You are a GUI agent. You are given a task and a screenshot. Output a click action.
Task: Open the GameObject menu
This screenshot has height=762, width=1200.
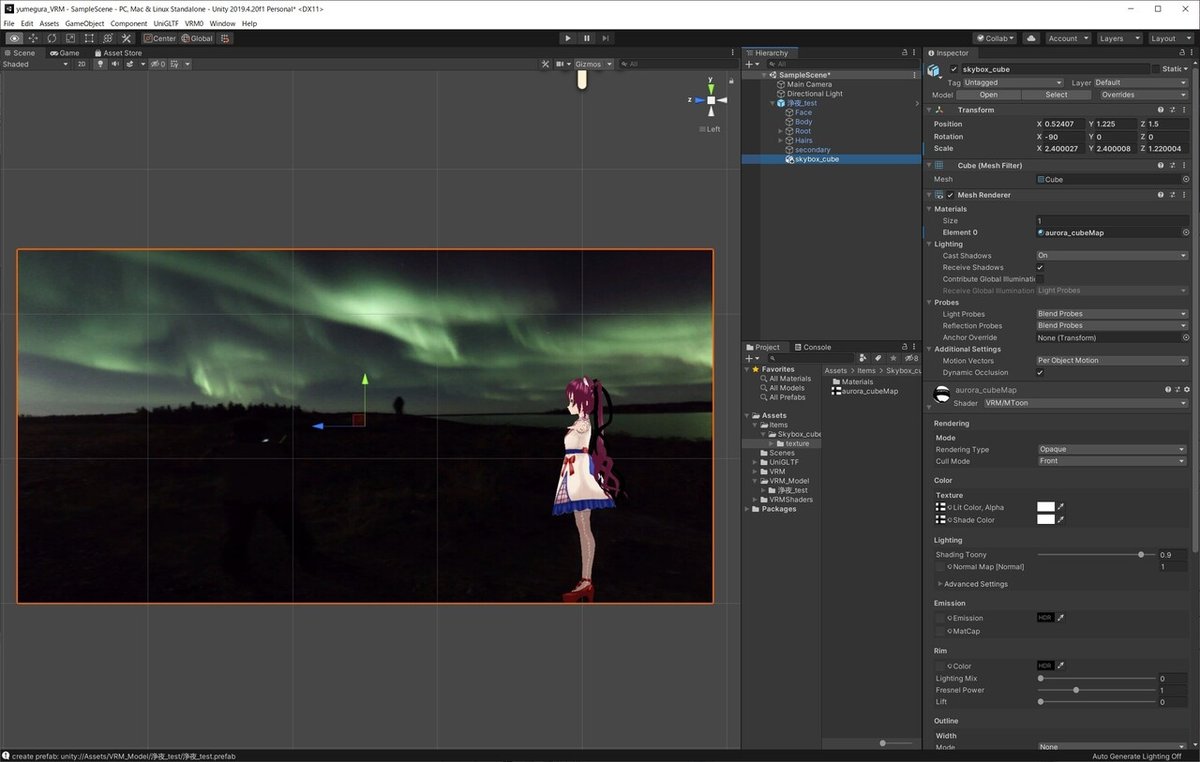coord(84,23)
